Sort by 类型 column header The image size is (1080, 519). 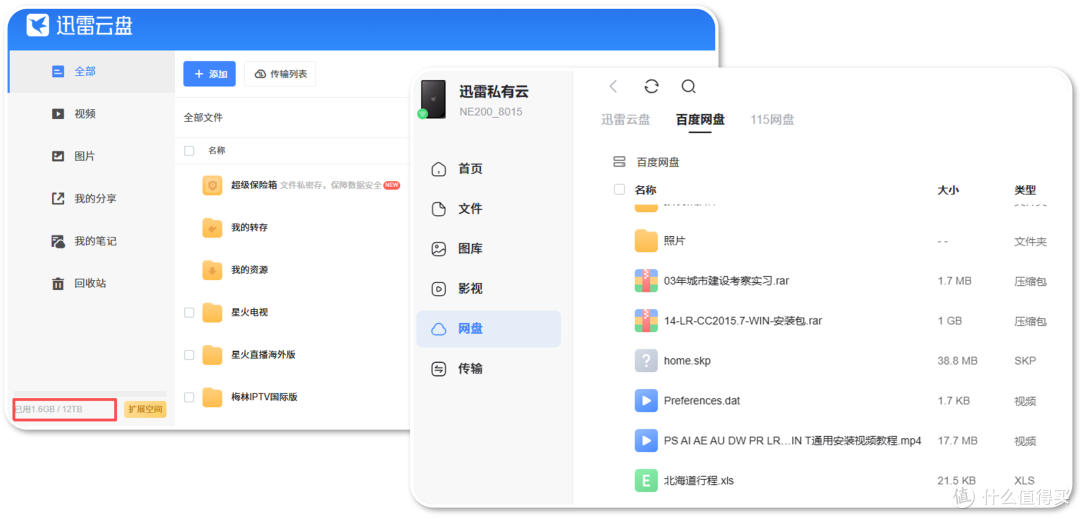click(1025, 190)
